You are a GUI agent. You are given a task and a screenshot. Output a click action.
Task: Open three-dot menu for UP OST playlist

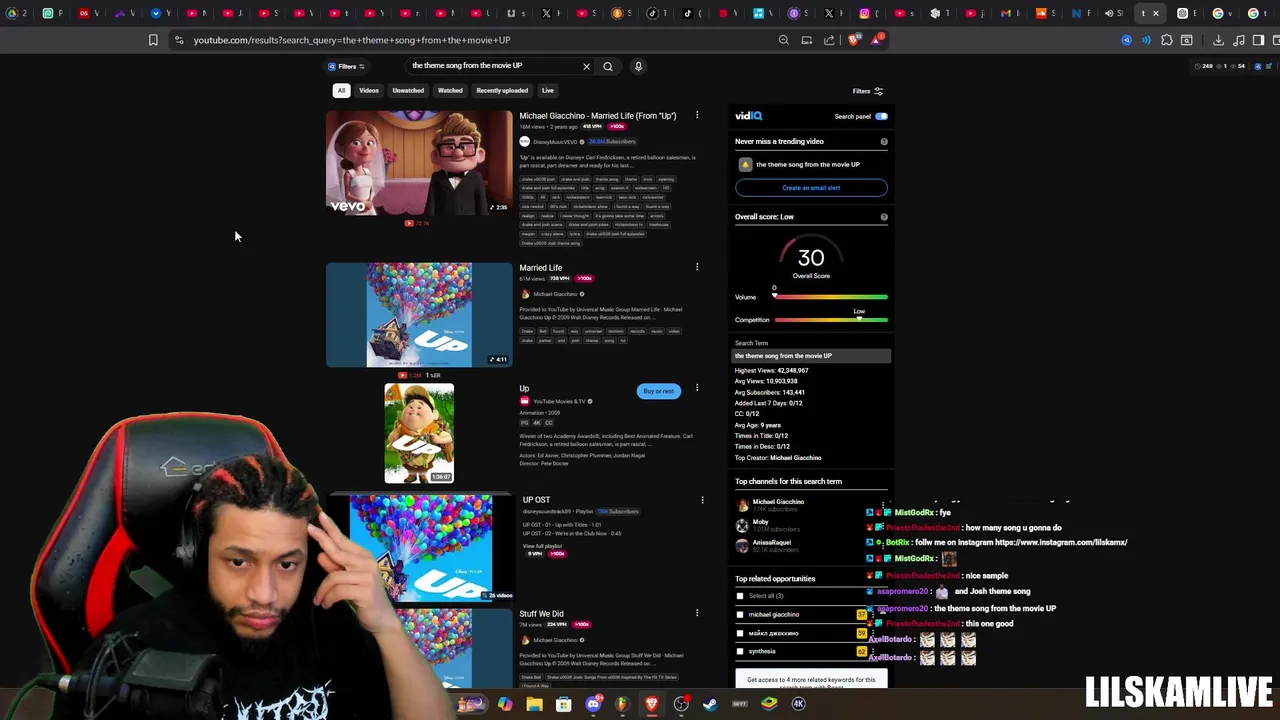tap(702, 499)
